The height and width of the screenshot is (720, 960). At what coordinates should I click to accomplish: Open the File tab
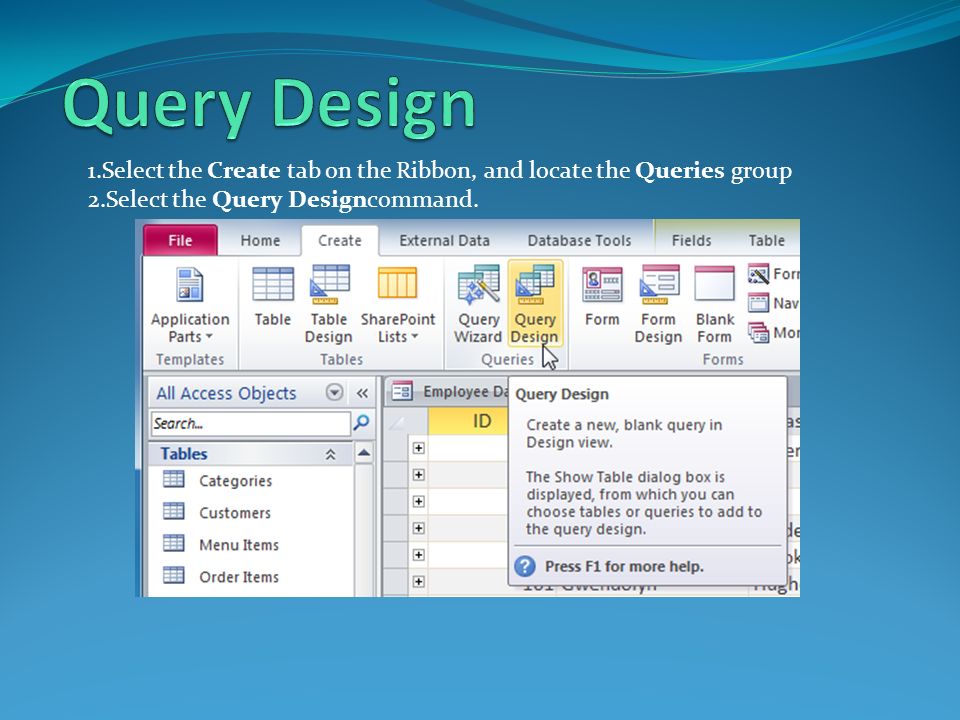pos(180,241)
